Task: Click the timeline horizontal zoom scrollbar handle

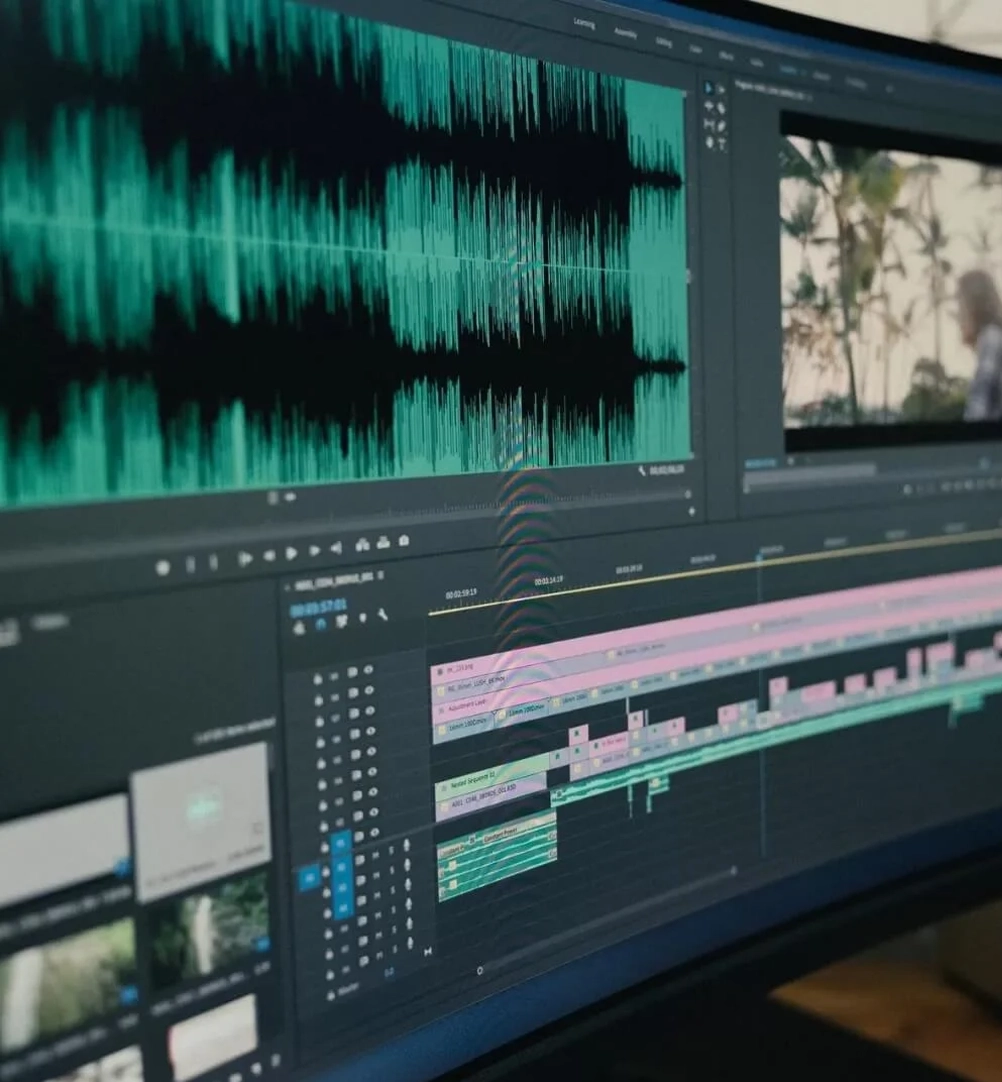Action: coord(480,970)
